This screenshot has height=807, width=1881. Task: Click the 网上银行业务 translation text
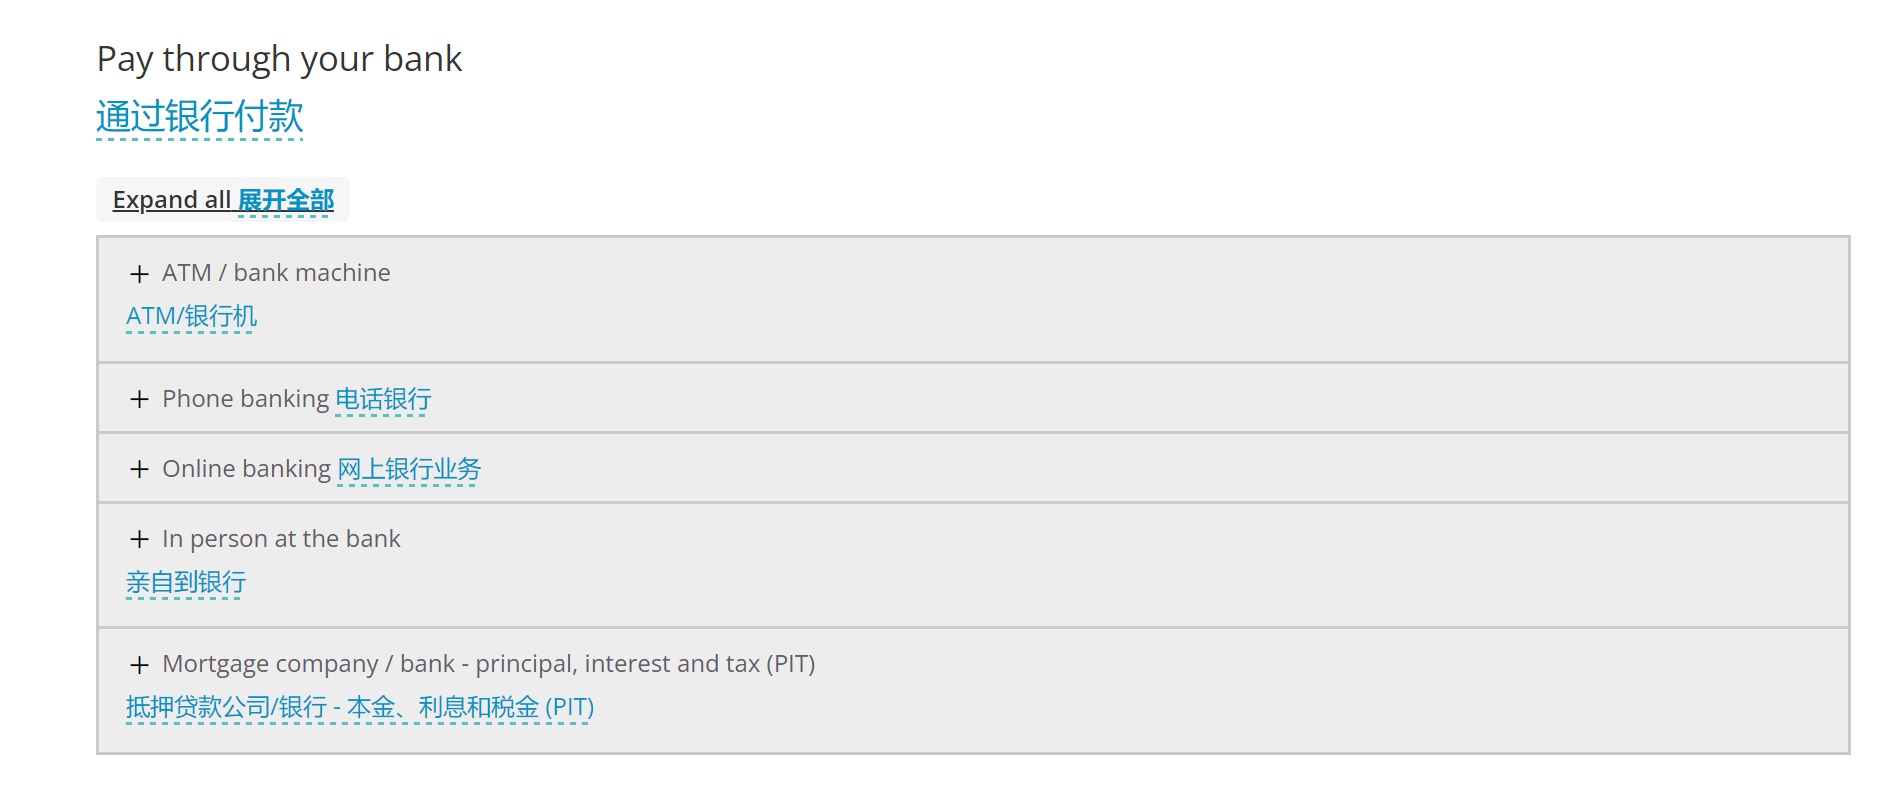[409, 470]
